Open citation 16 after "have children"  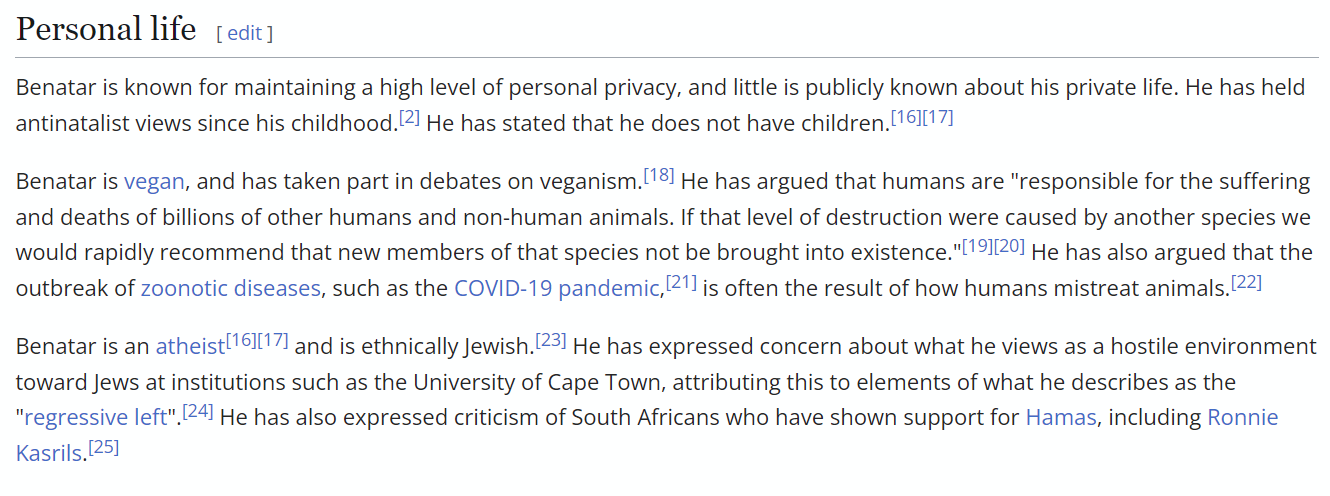pos(906,118)
